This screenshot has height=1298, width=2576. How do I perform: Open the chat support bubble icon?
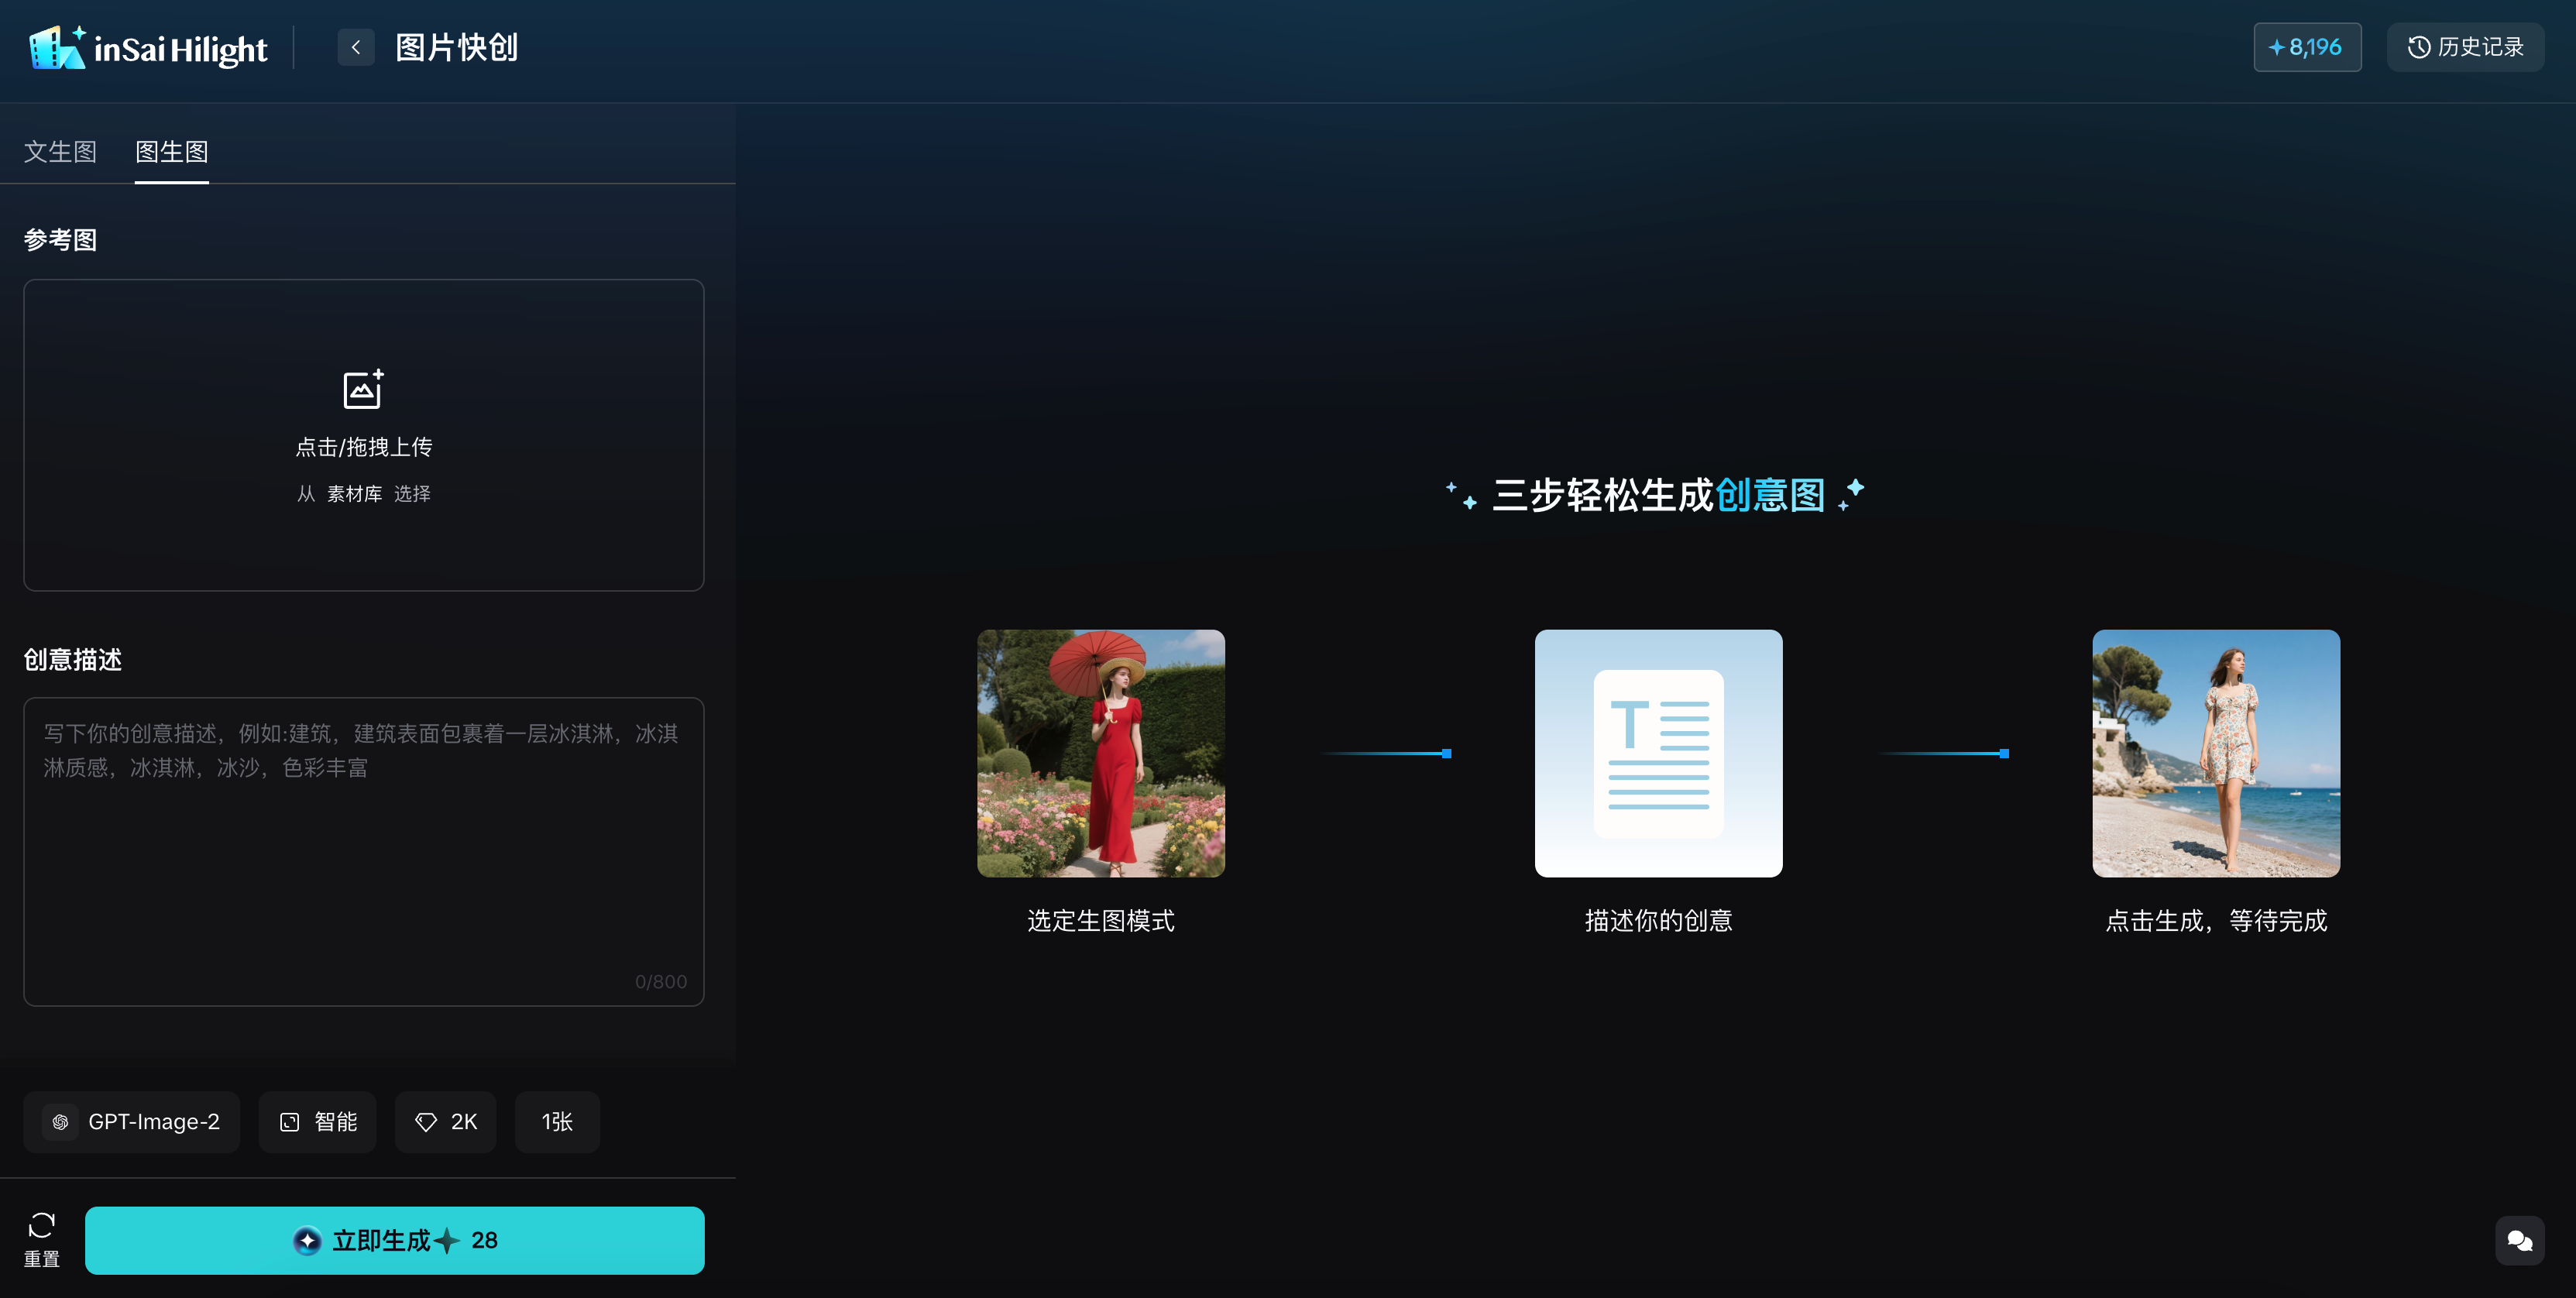point(2520,1241)
